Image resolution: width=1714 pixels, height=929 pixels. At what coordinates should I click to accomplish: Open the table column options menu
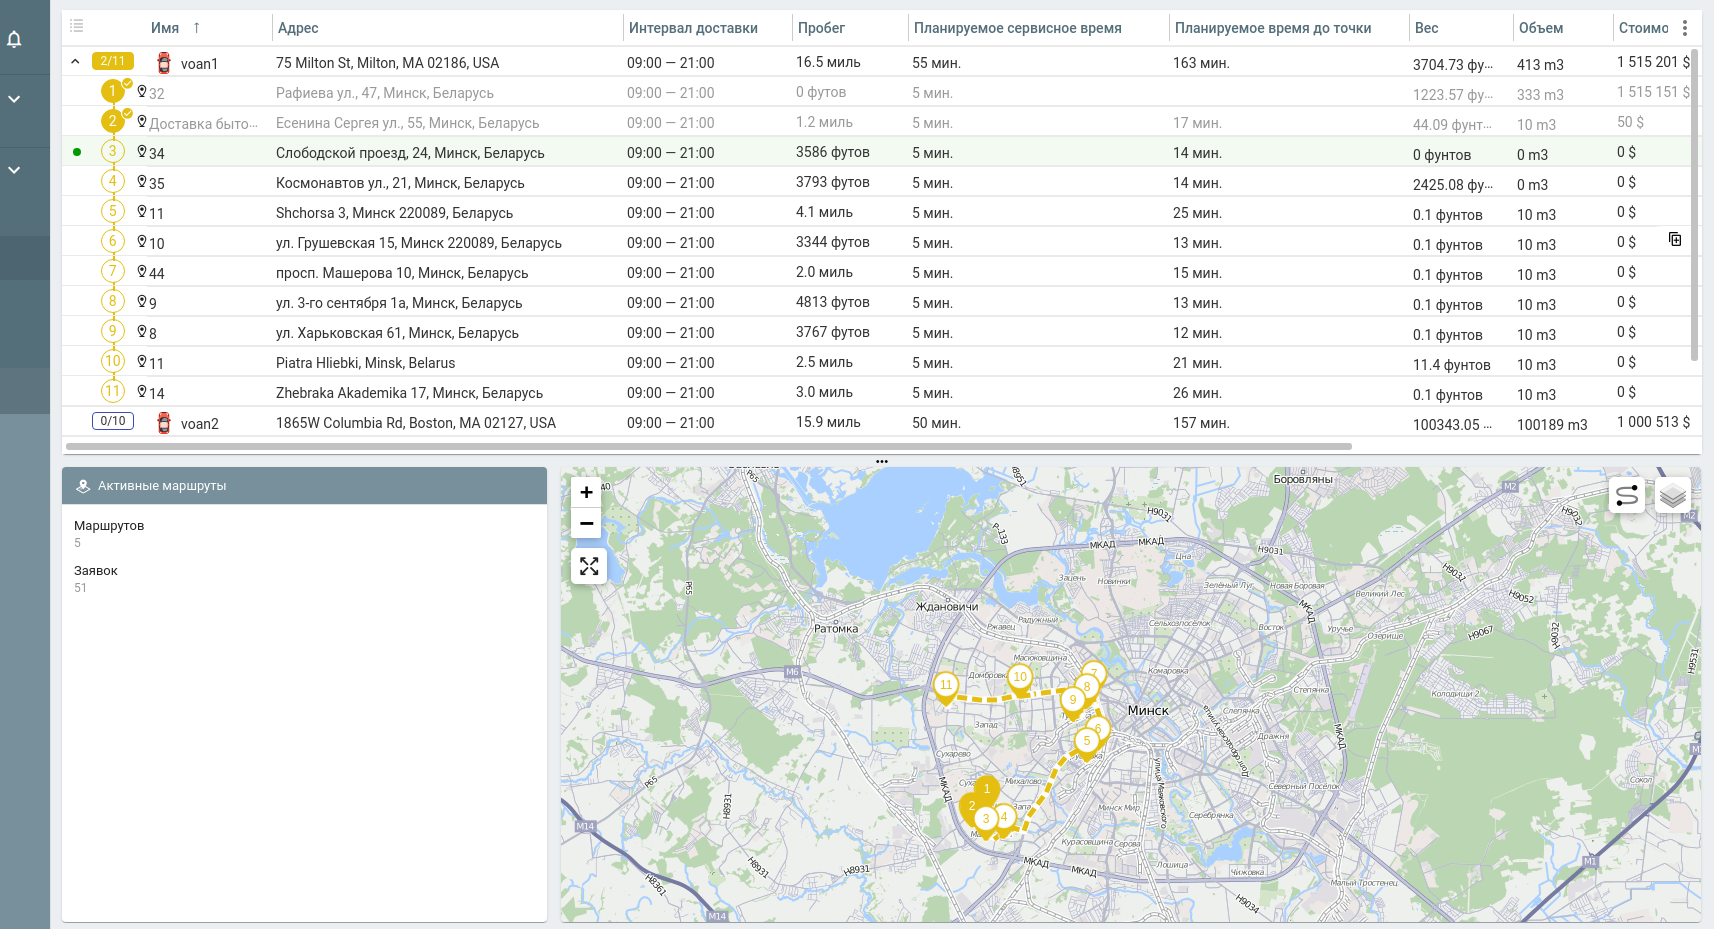[1685, 28]
